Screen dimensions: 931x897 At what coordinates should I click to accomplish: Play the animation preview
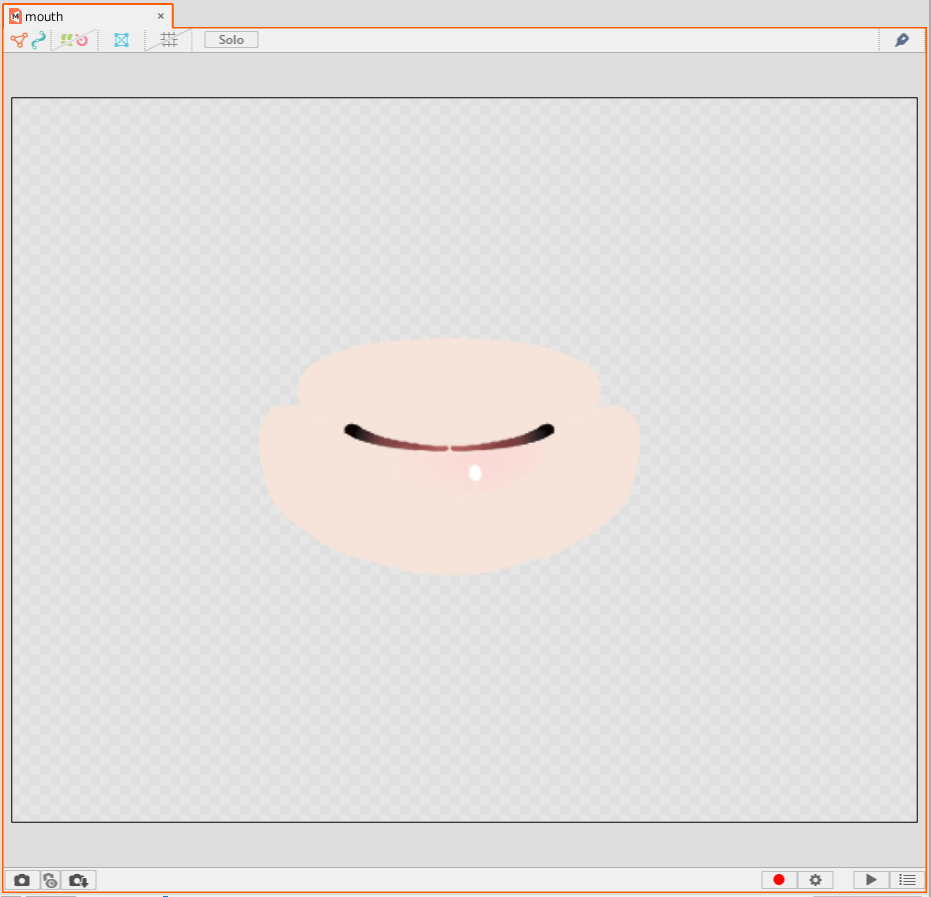tap(871, 879)
